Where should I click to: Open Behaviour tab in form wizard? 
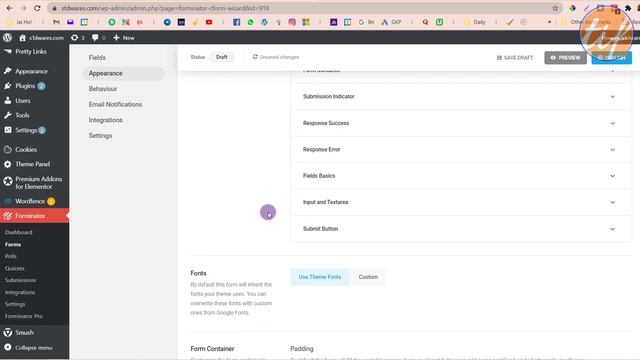[x=103, y=89]
